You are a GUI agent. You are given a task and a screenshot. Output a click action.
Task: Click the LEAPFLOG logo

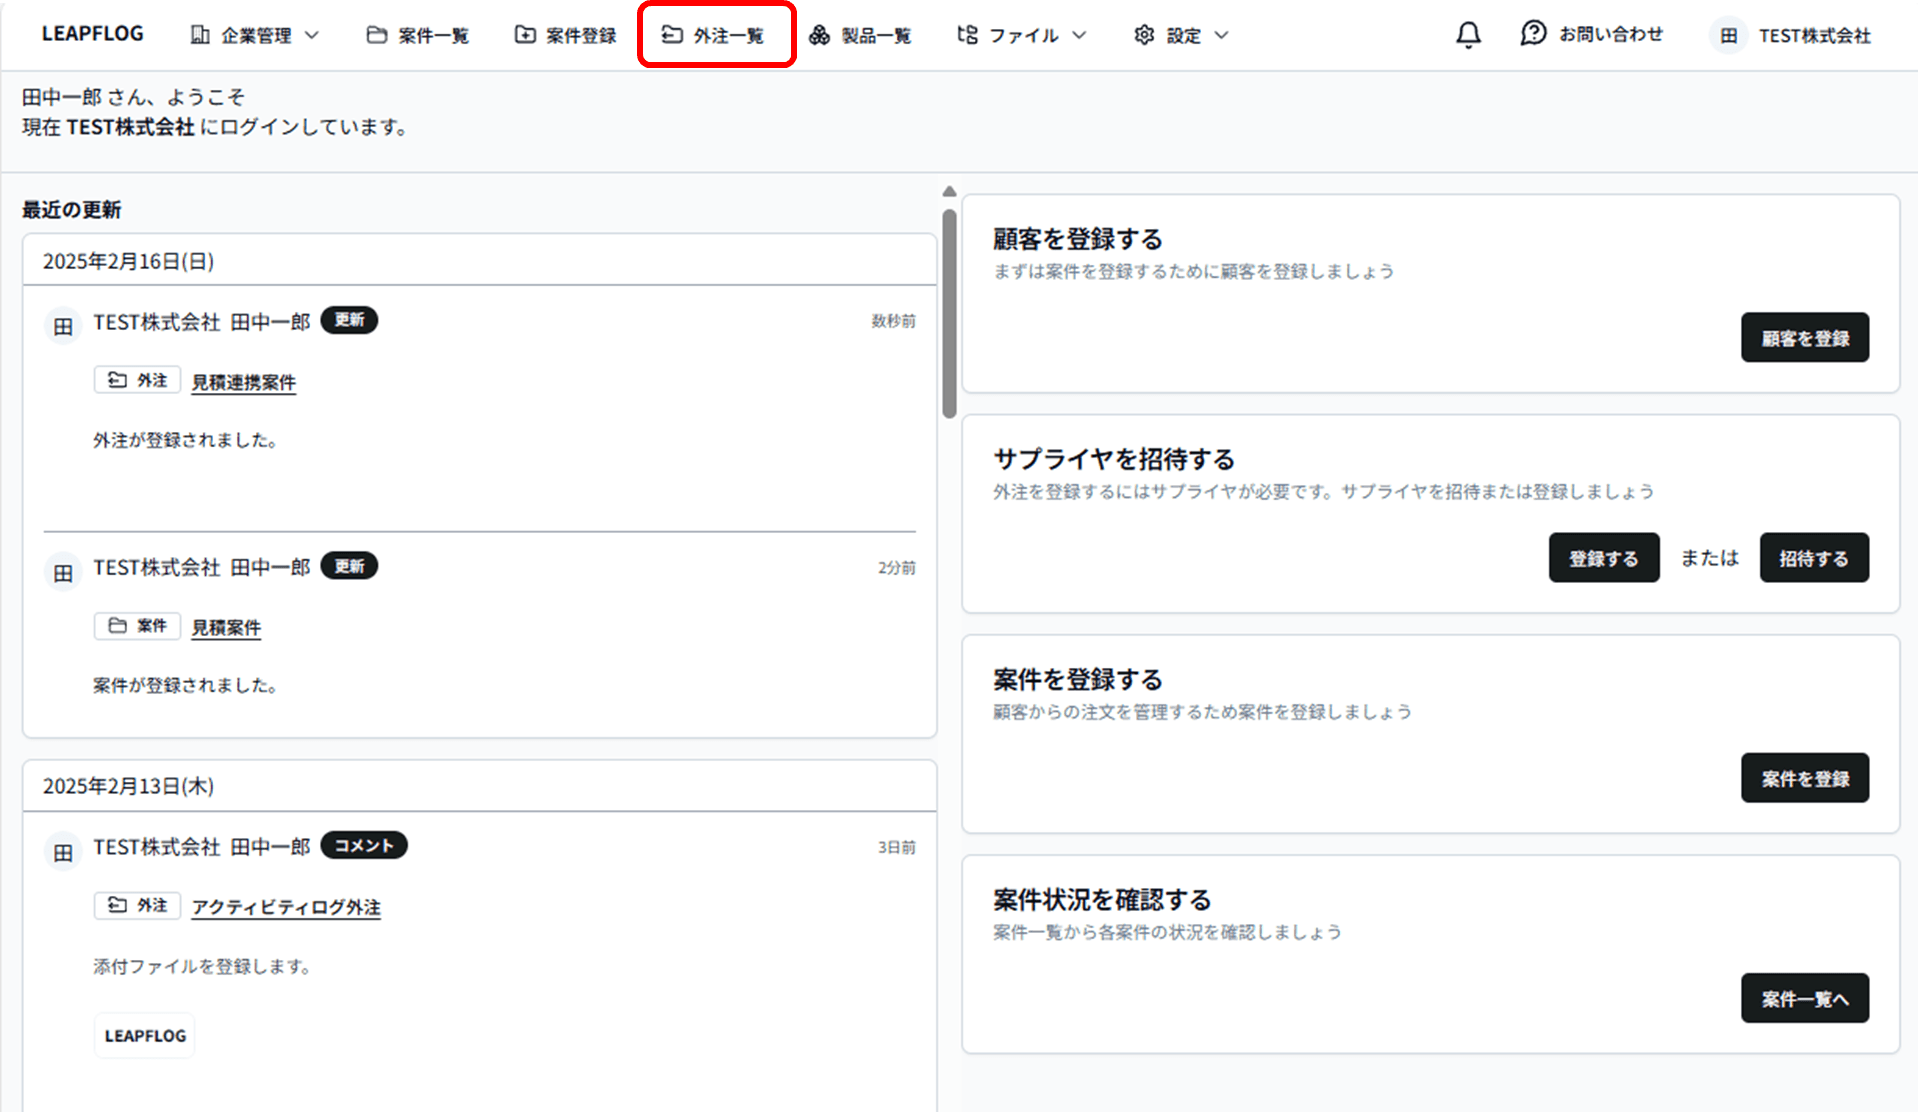point(92,33)
